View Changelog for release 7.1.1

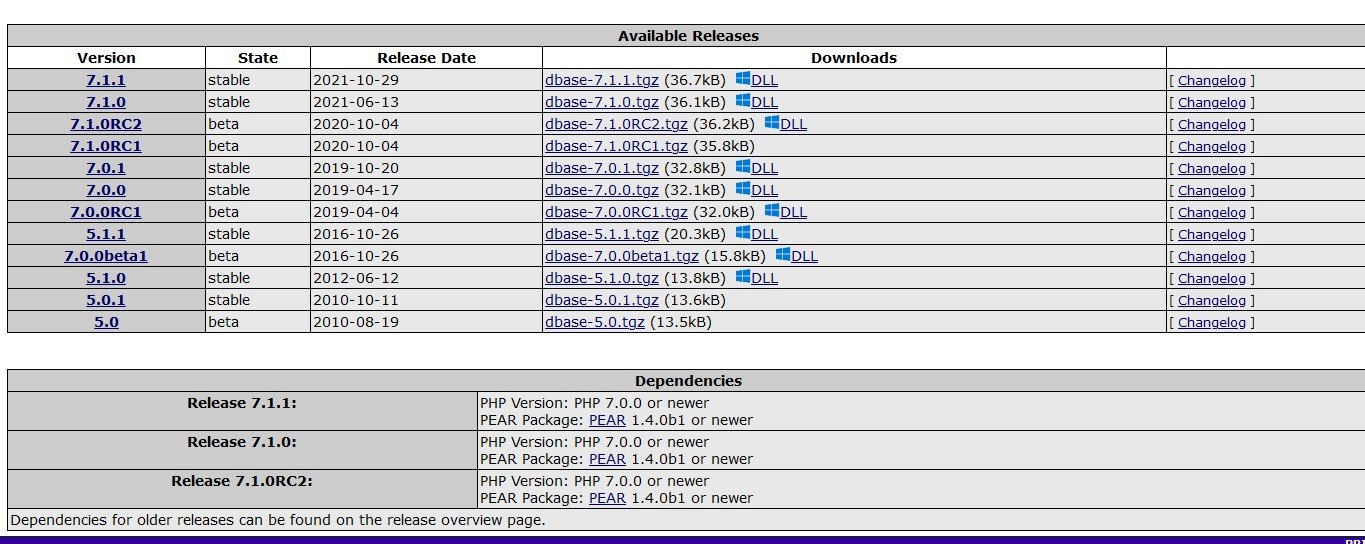click(x=1212, y=80)
